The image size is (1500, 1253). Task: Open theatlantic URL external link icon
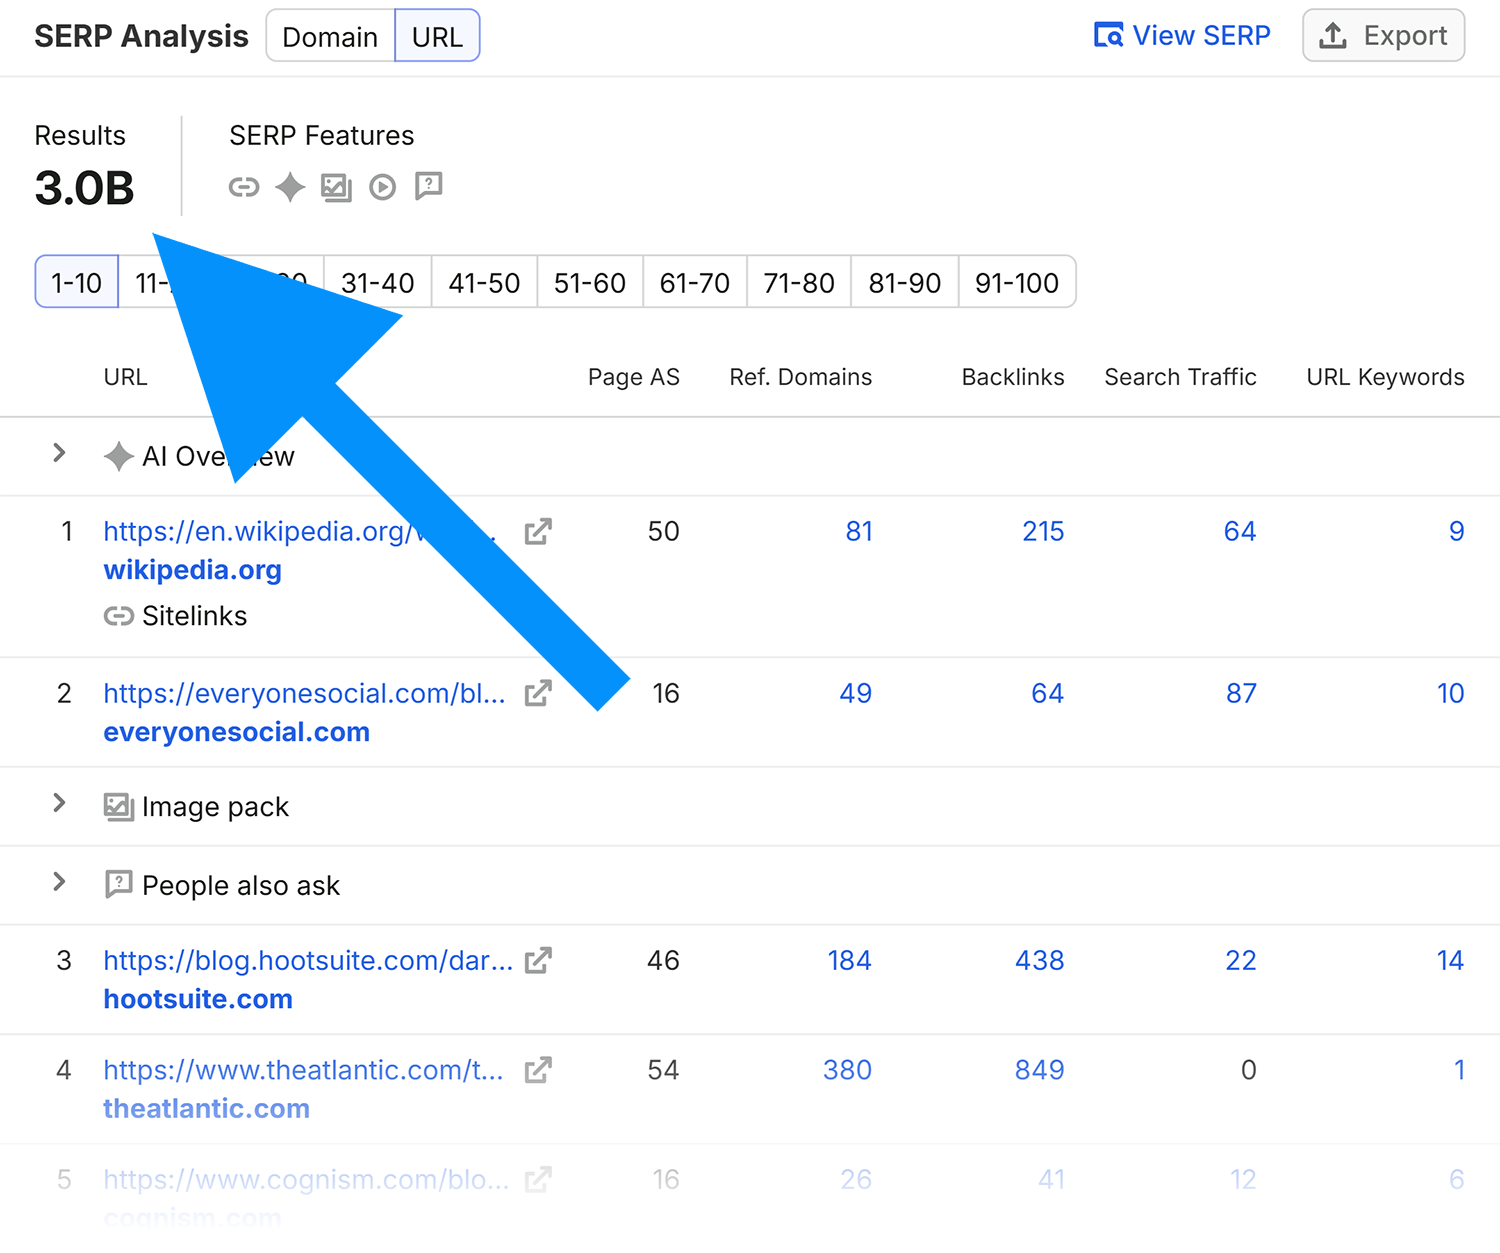point(538,1070)
